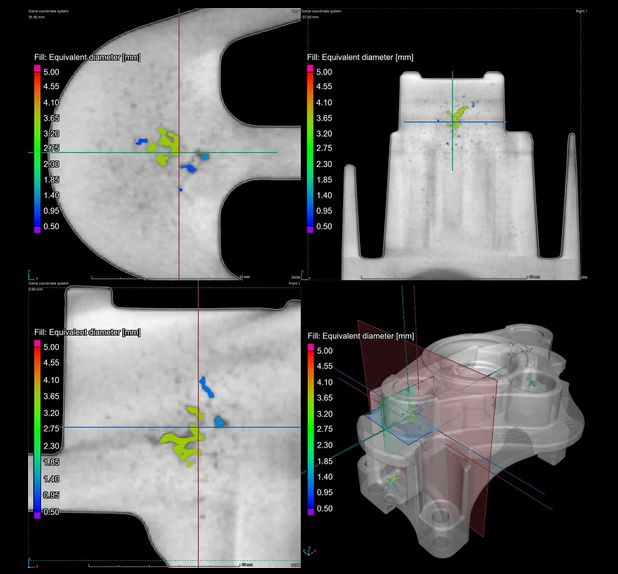Click the purple 0.50 swatch in the 3D view legend
Image resolution: width=618 pixels, height=574 pixels.
(x=309, y=510)
